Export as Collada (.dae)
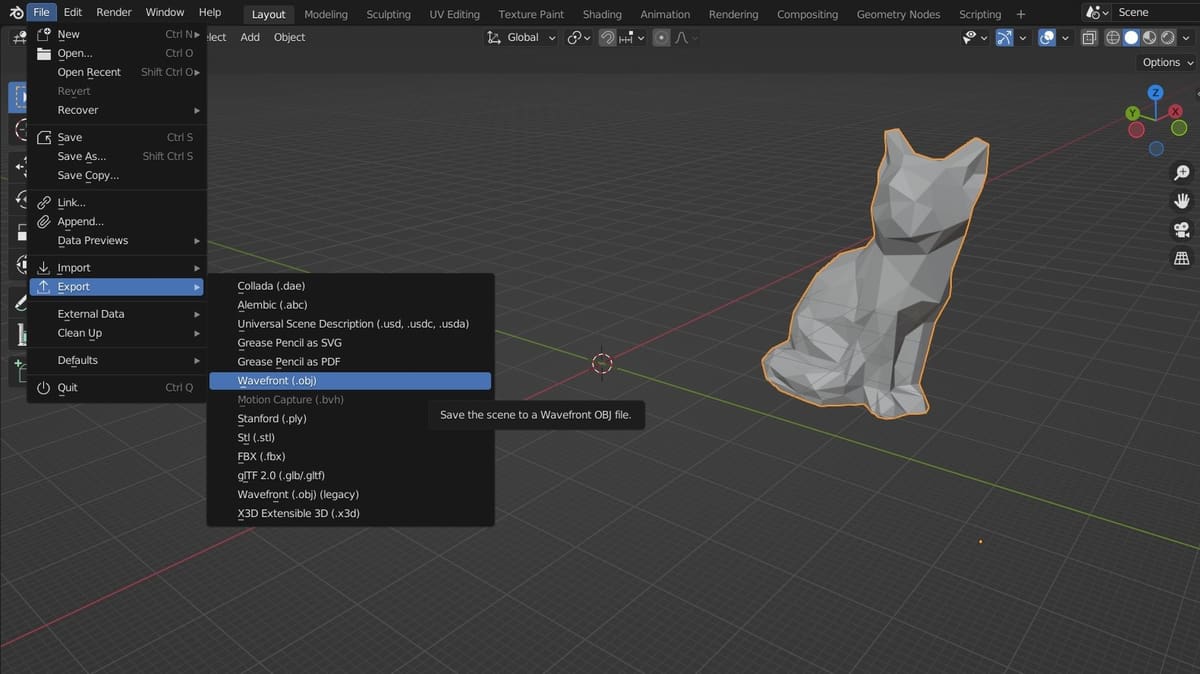This screenshot has width=1200, height=674. click(x=350, y=286)
